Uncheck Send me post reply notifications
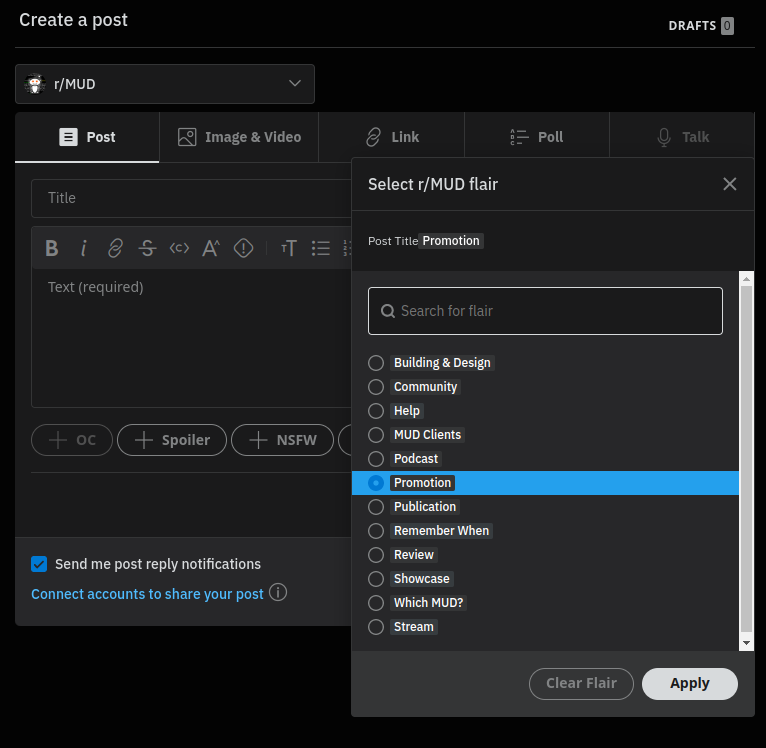The image size is (766, 748). tap(39, 564)
